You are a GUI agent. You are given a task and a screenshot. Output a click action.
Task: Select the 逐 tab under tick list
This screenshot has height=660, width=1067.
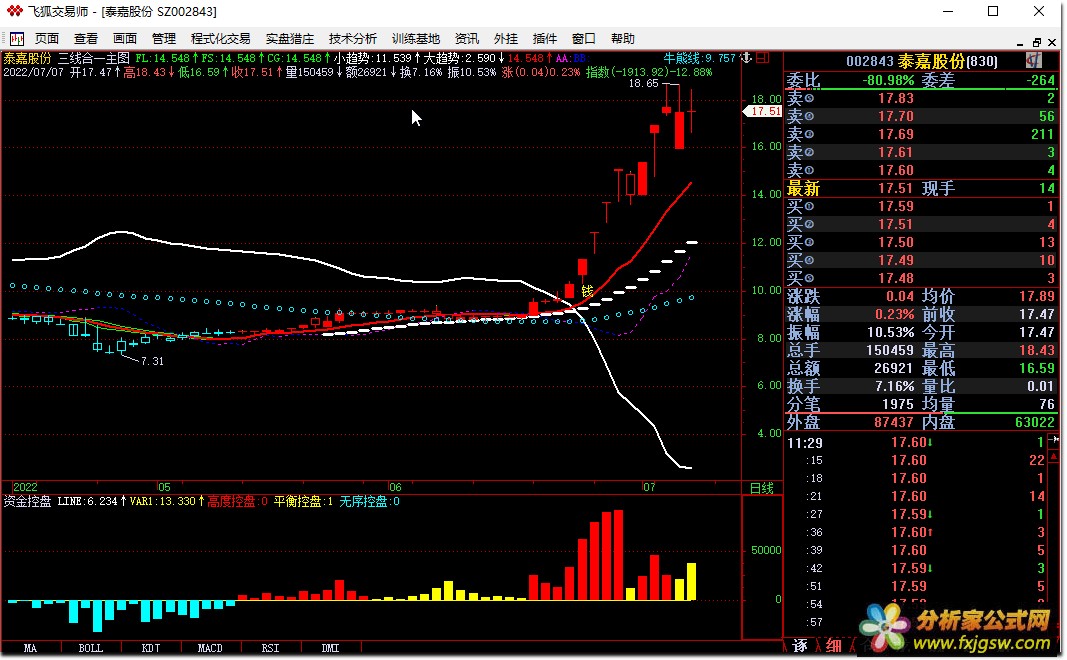tap(801, 645)
